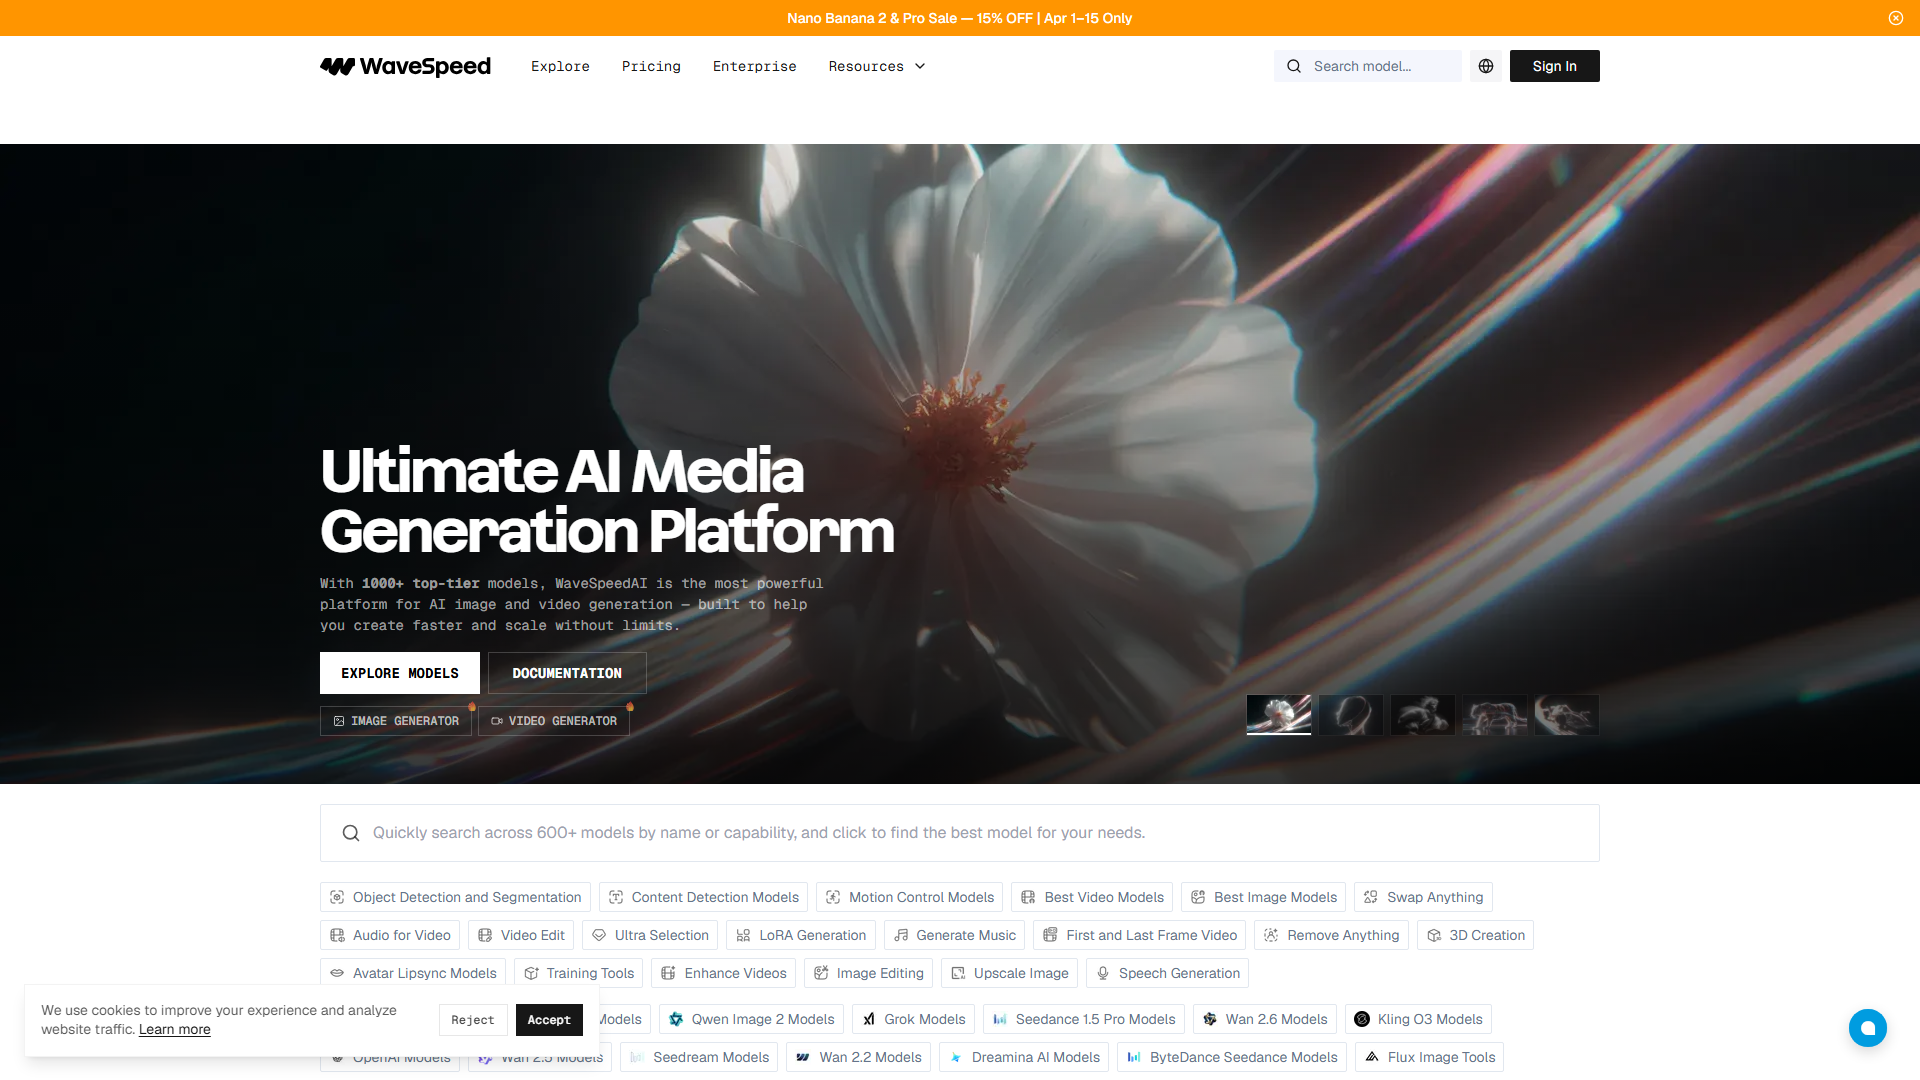The width and height of the screenshot is (1920, 1080).
Task: Open Best Video Models category
Action: pos(1092,897)
